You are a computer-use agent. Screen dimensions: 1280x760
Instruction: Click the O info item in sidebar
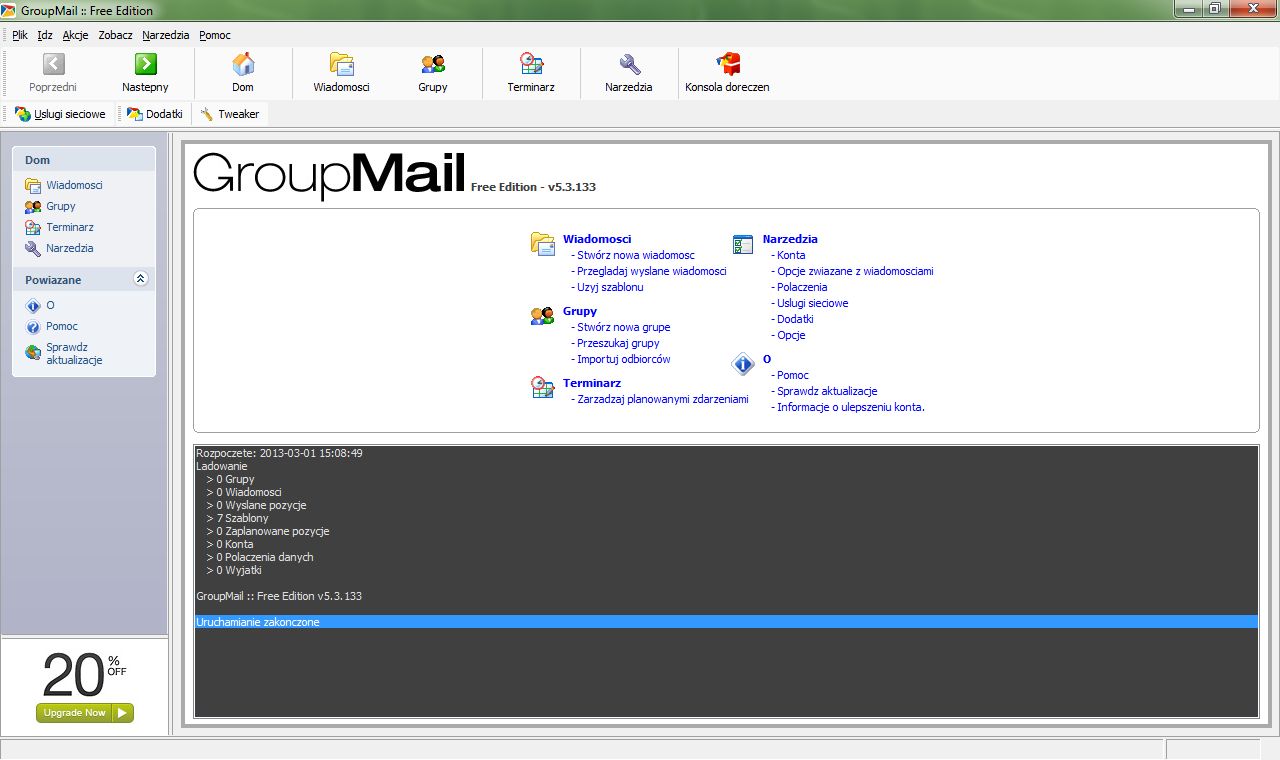coord(40,305)
